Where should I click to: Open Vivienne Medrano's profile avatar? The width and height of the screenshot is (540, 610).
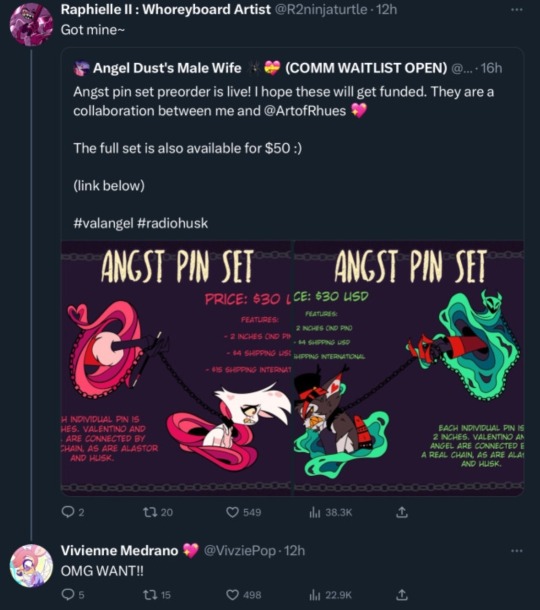point(31,566)
